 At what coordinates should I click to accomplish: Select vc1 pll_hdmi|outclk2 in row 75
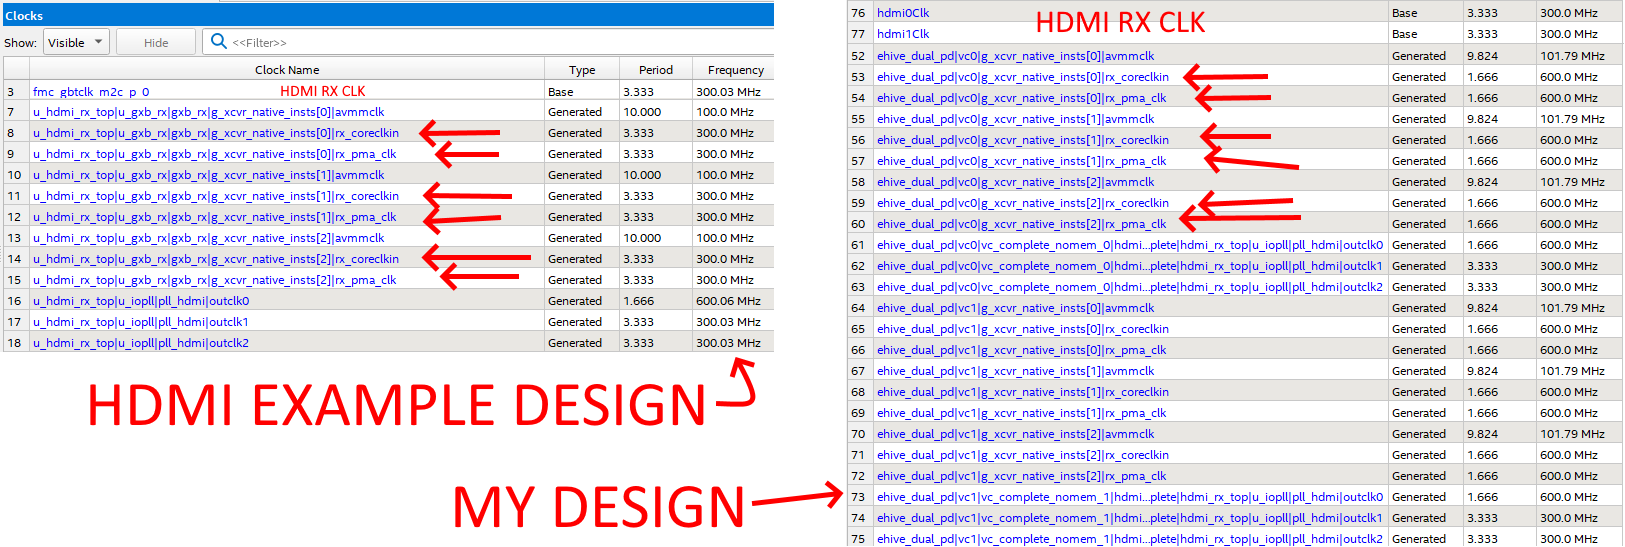[x=1130, y=539]
